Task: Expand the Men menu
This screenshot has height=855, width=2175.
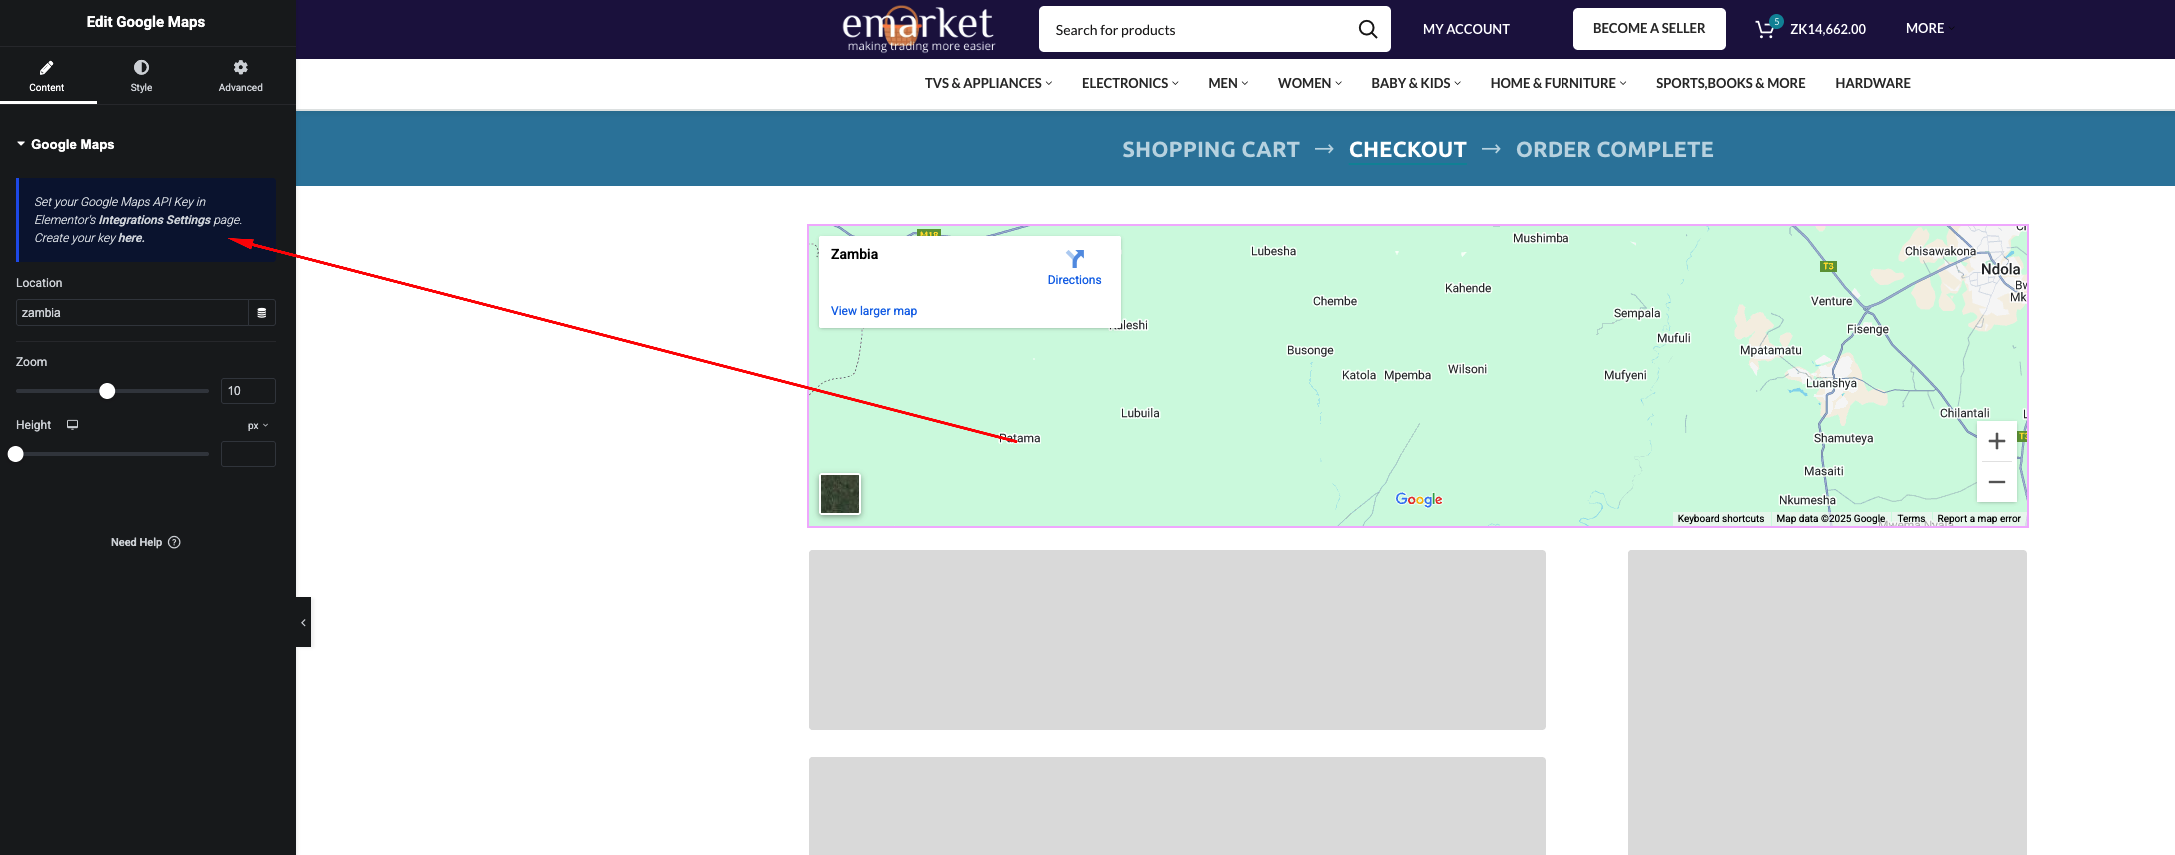Action: 1228,83
